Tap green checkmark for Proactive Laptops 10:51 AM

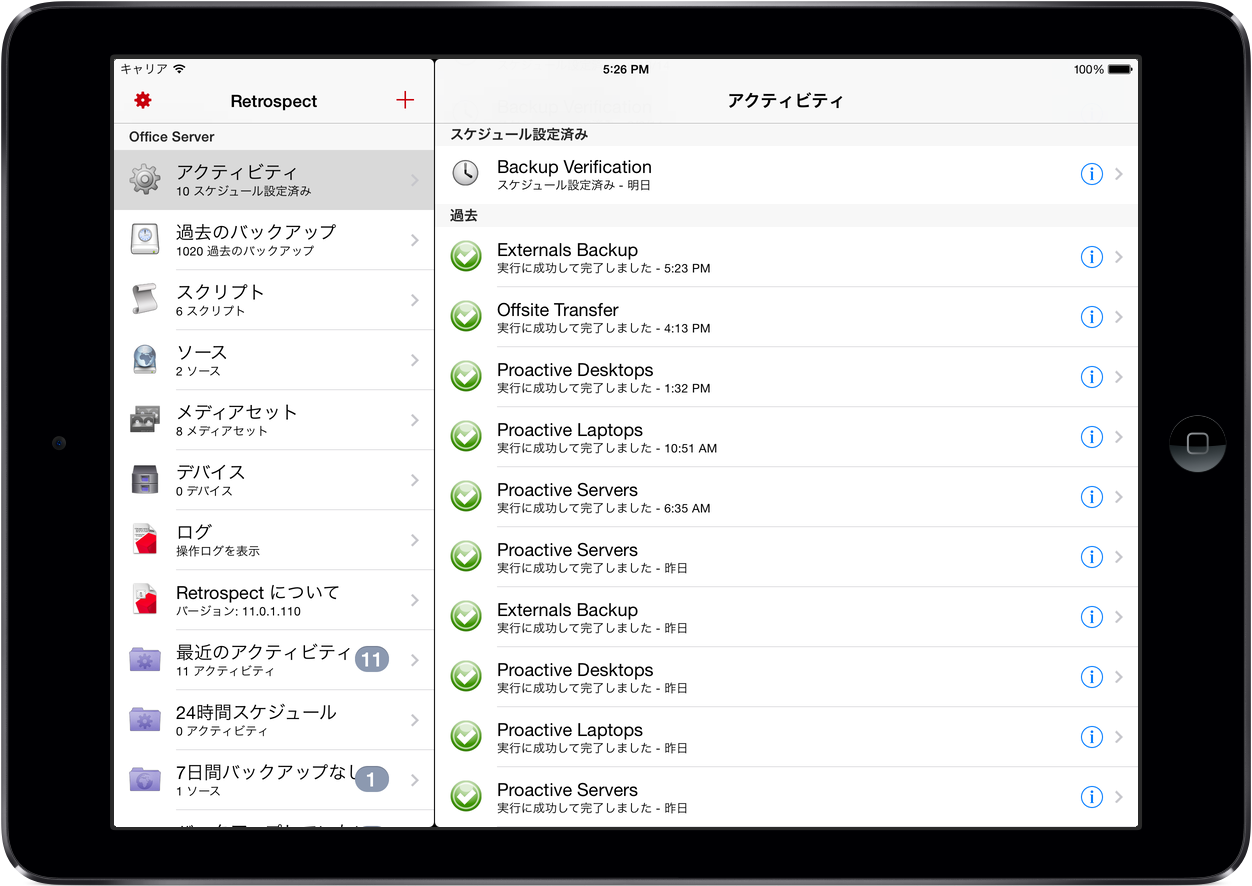pos(466,436)
